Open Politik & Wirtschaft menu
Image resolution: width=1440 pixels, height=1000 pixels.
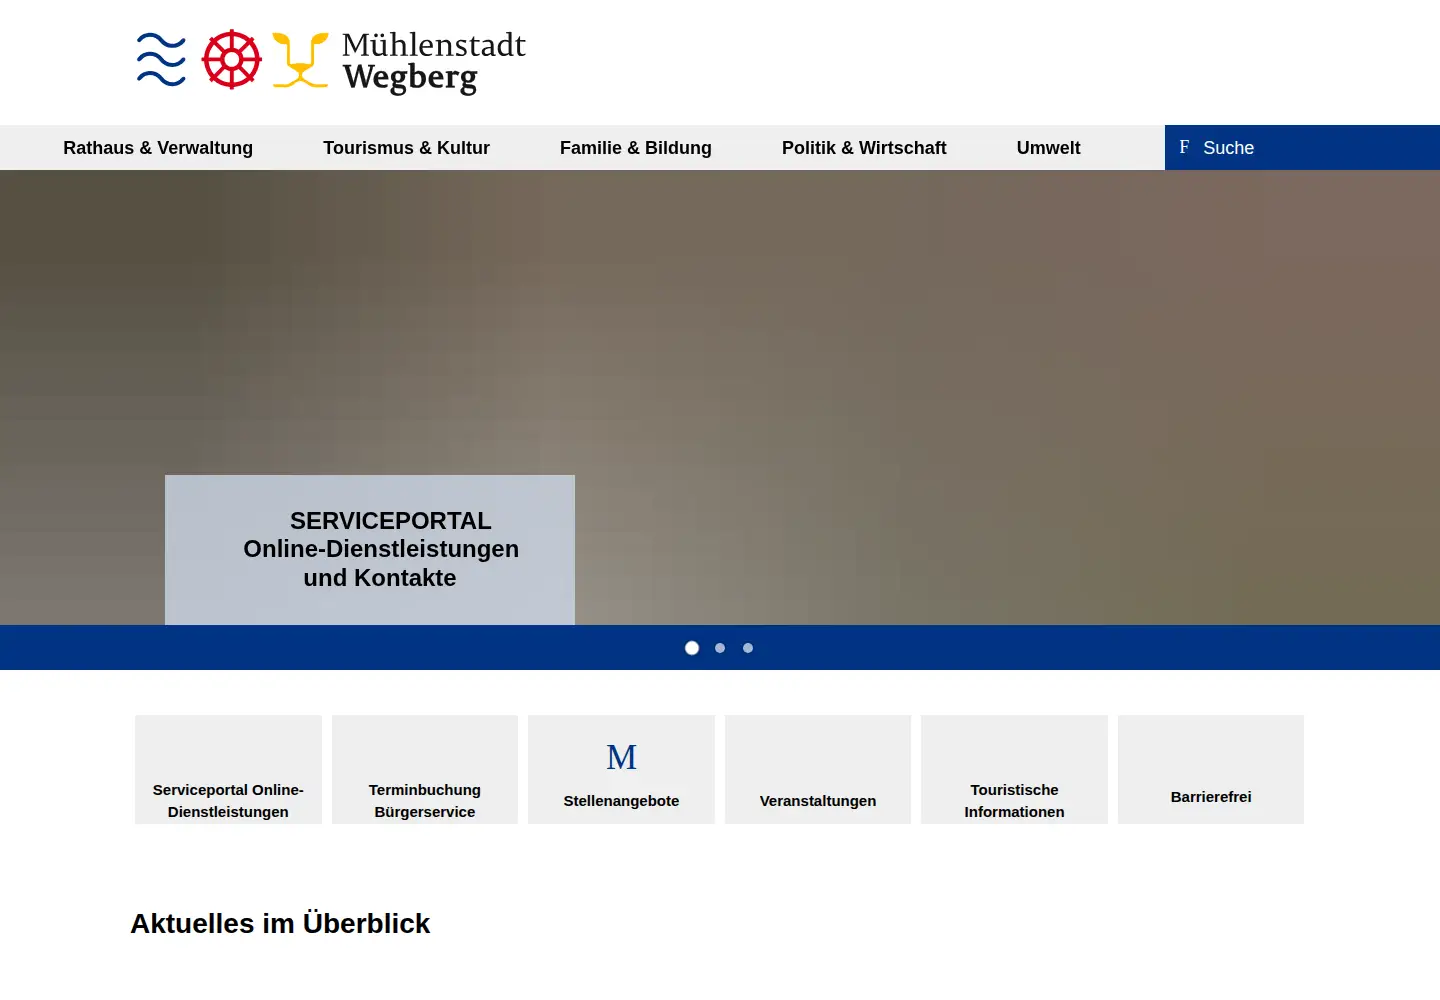(864, 148)
